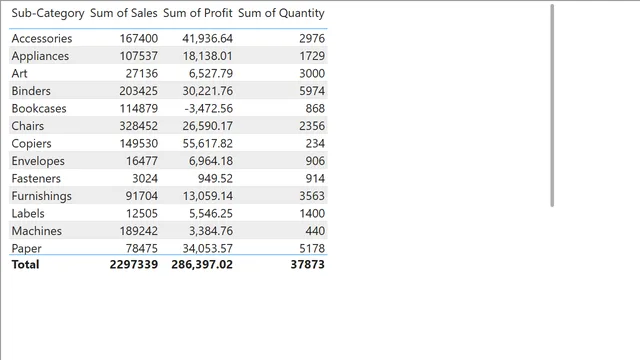Click Paper profit 34,053.57
Screen dimensions: 640x360
tap(207, 248)
